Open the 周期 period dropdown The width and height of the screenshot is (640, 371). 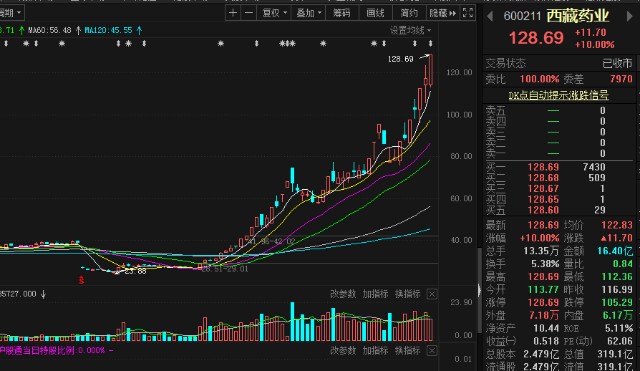[x=11, y=13]
